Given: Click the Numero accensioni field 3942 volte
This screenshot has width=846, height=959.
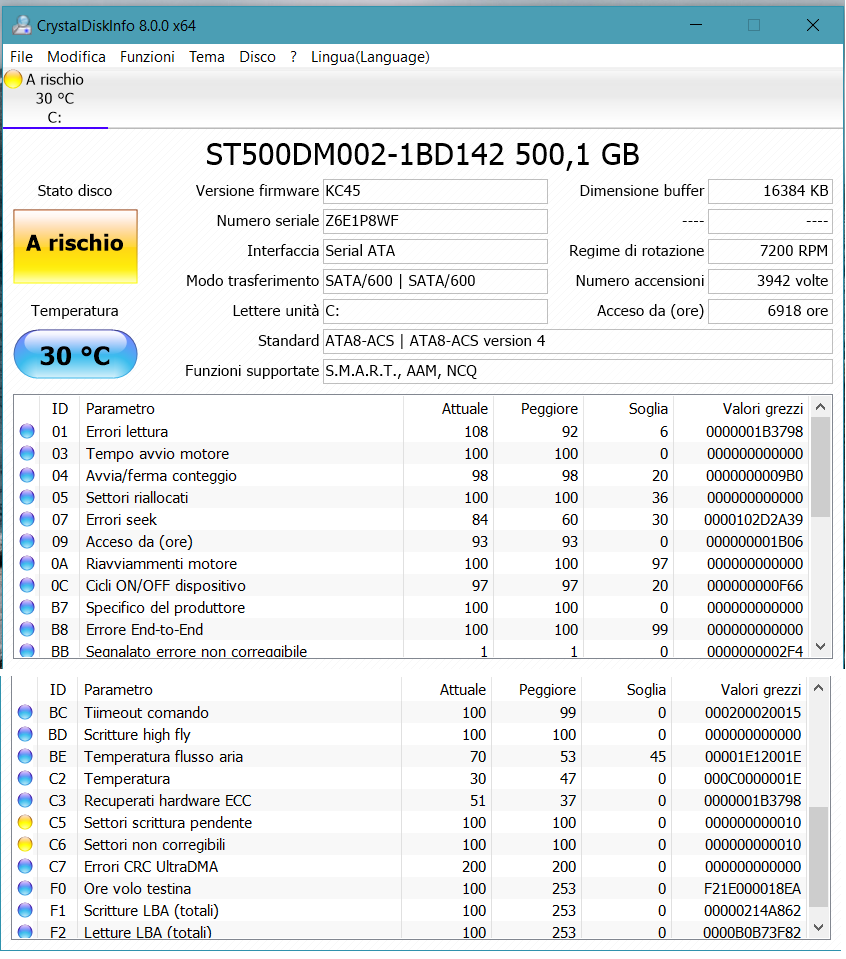Looking at the screenshot, I should [770, 281].
